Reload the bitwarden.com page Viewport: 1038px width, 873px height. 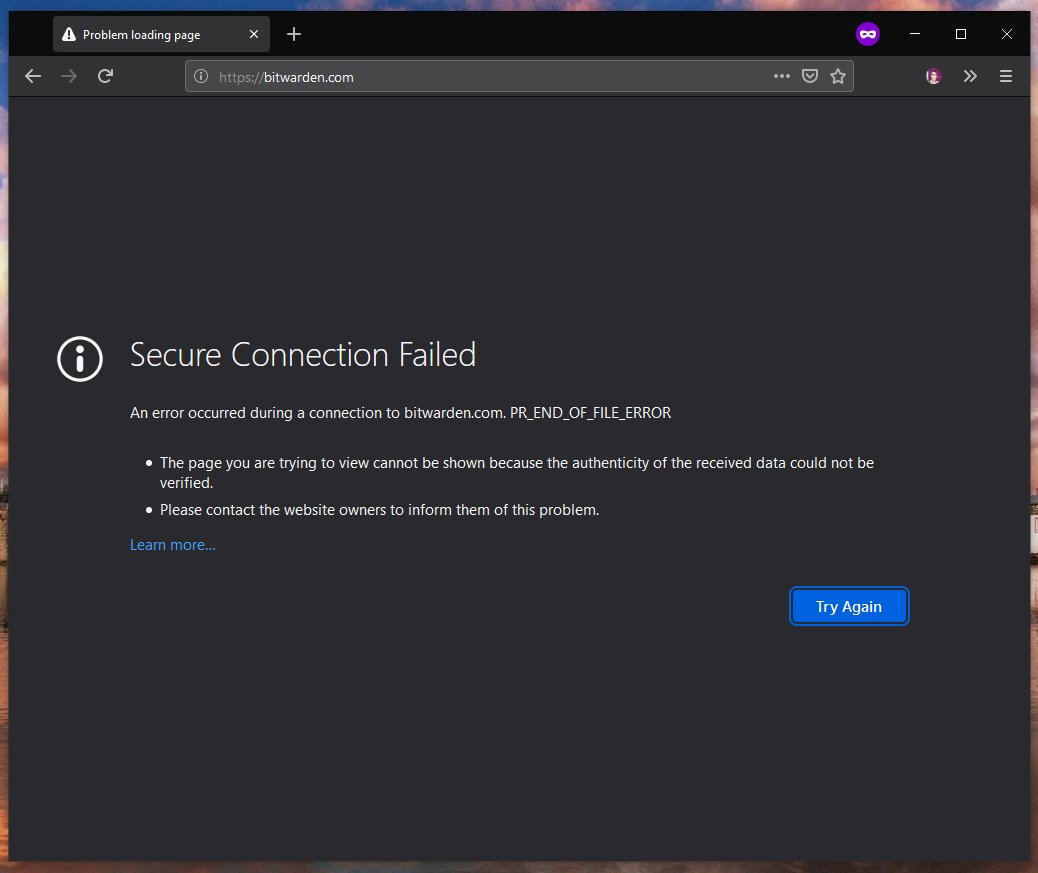coord(105,76)
